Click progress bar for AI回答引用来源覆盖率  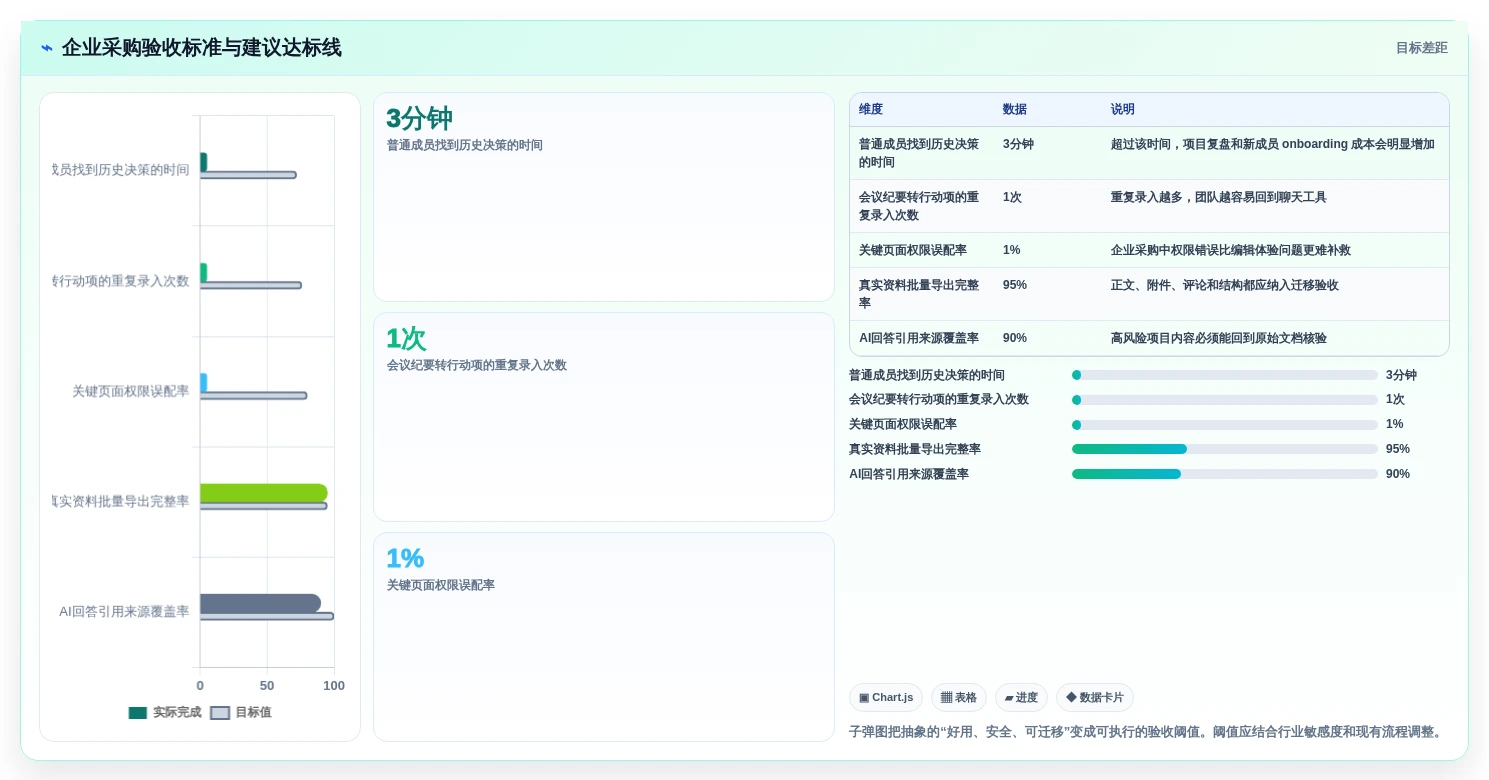tap(1224, 474)
